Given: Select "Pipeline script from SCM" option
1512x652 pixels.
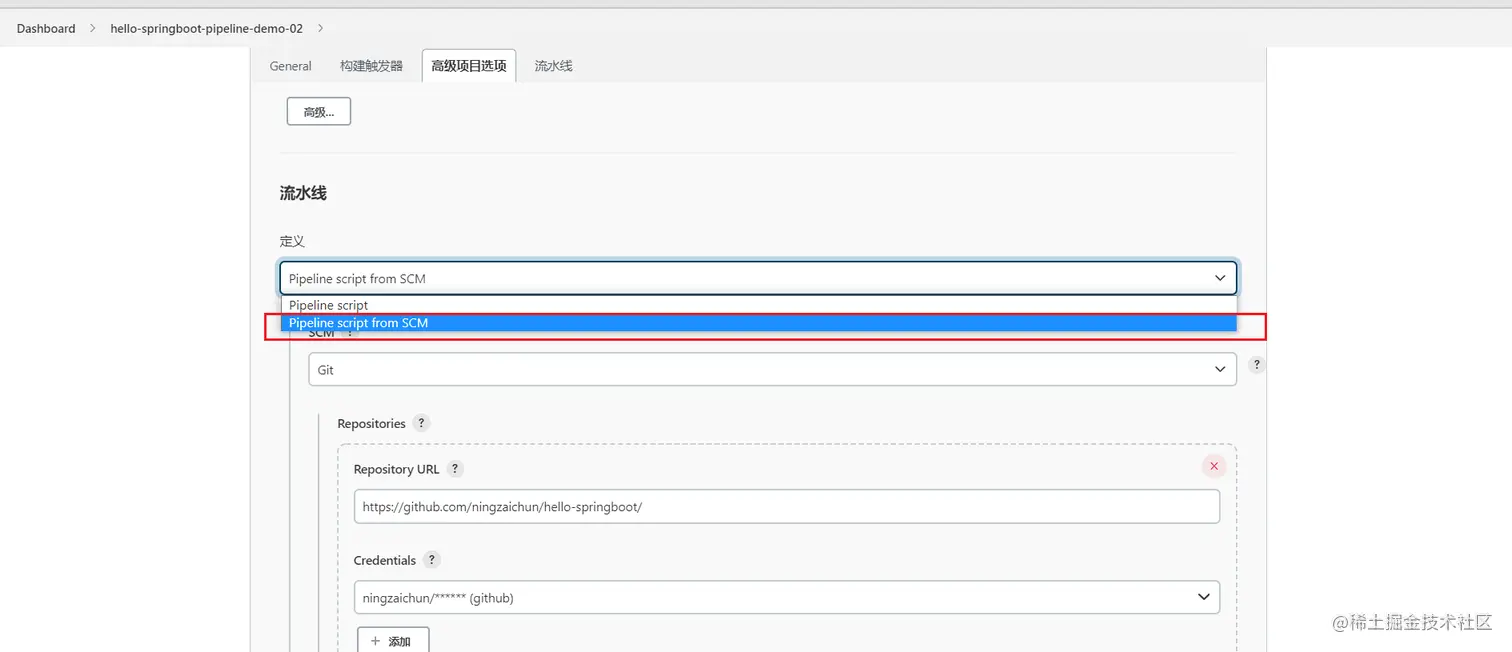Looking at the screenshot, I should [358, 323].
